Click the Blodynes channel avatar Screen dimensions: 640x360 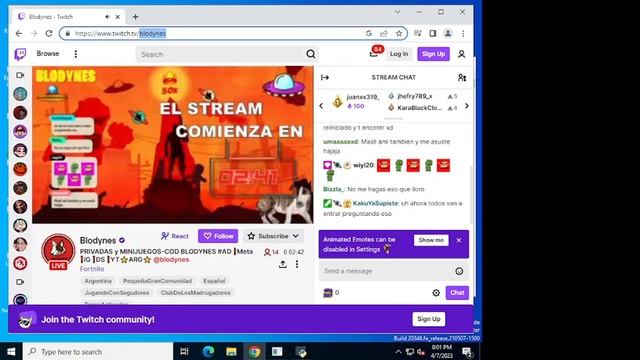58,250
